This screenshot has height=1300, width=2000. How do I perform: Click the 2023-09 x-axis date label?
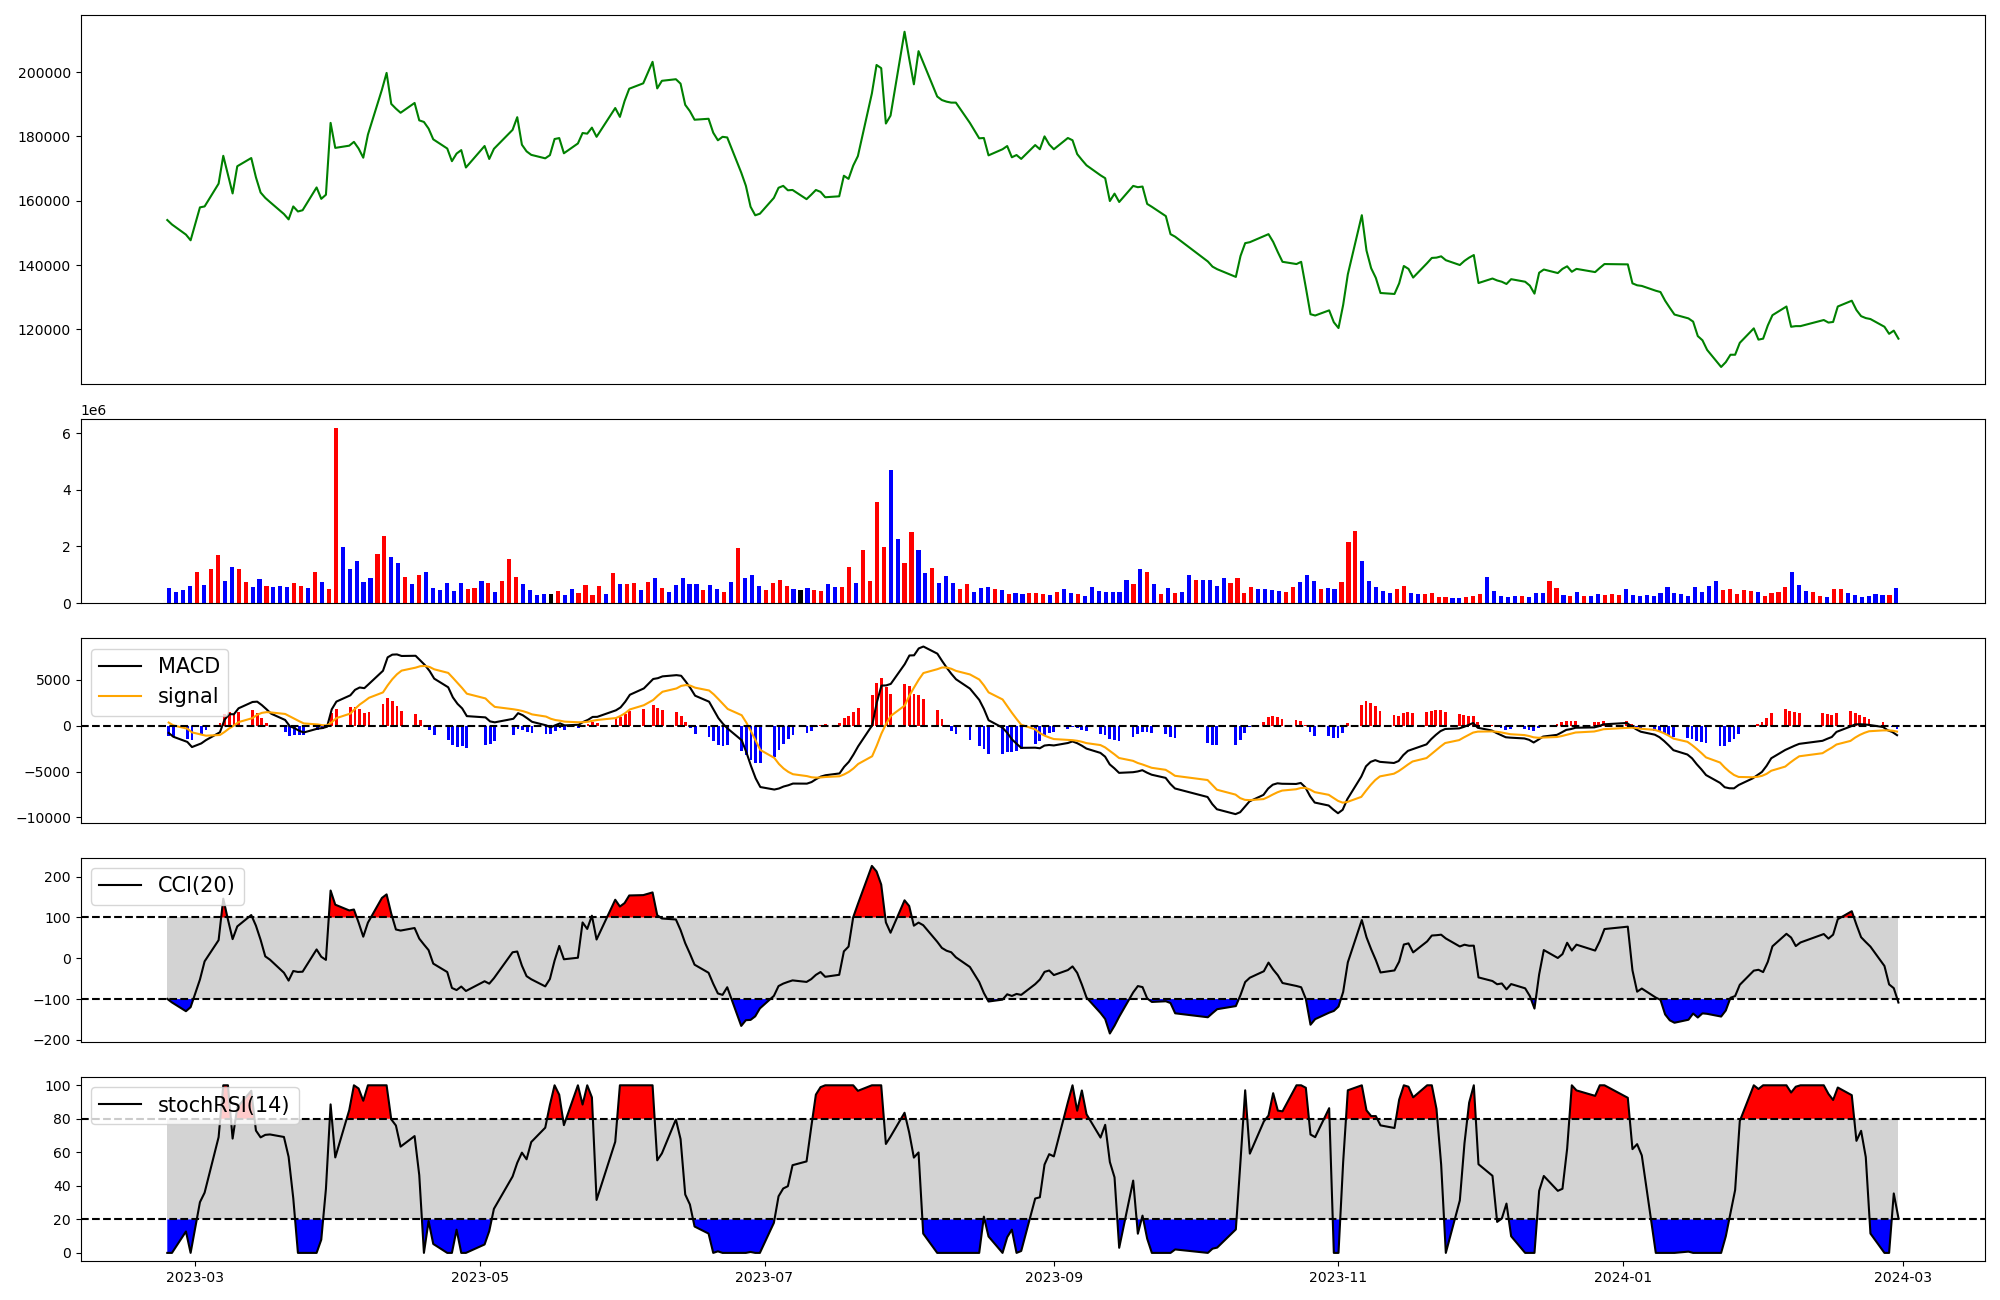pyautogui.click(x=1054, y=1277)
